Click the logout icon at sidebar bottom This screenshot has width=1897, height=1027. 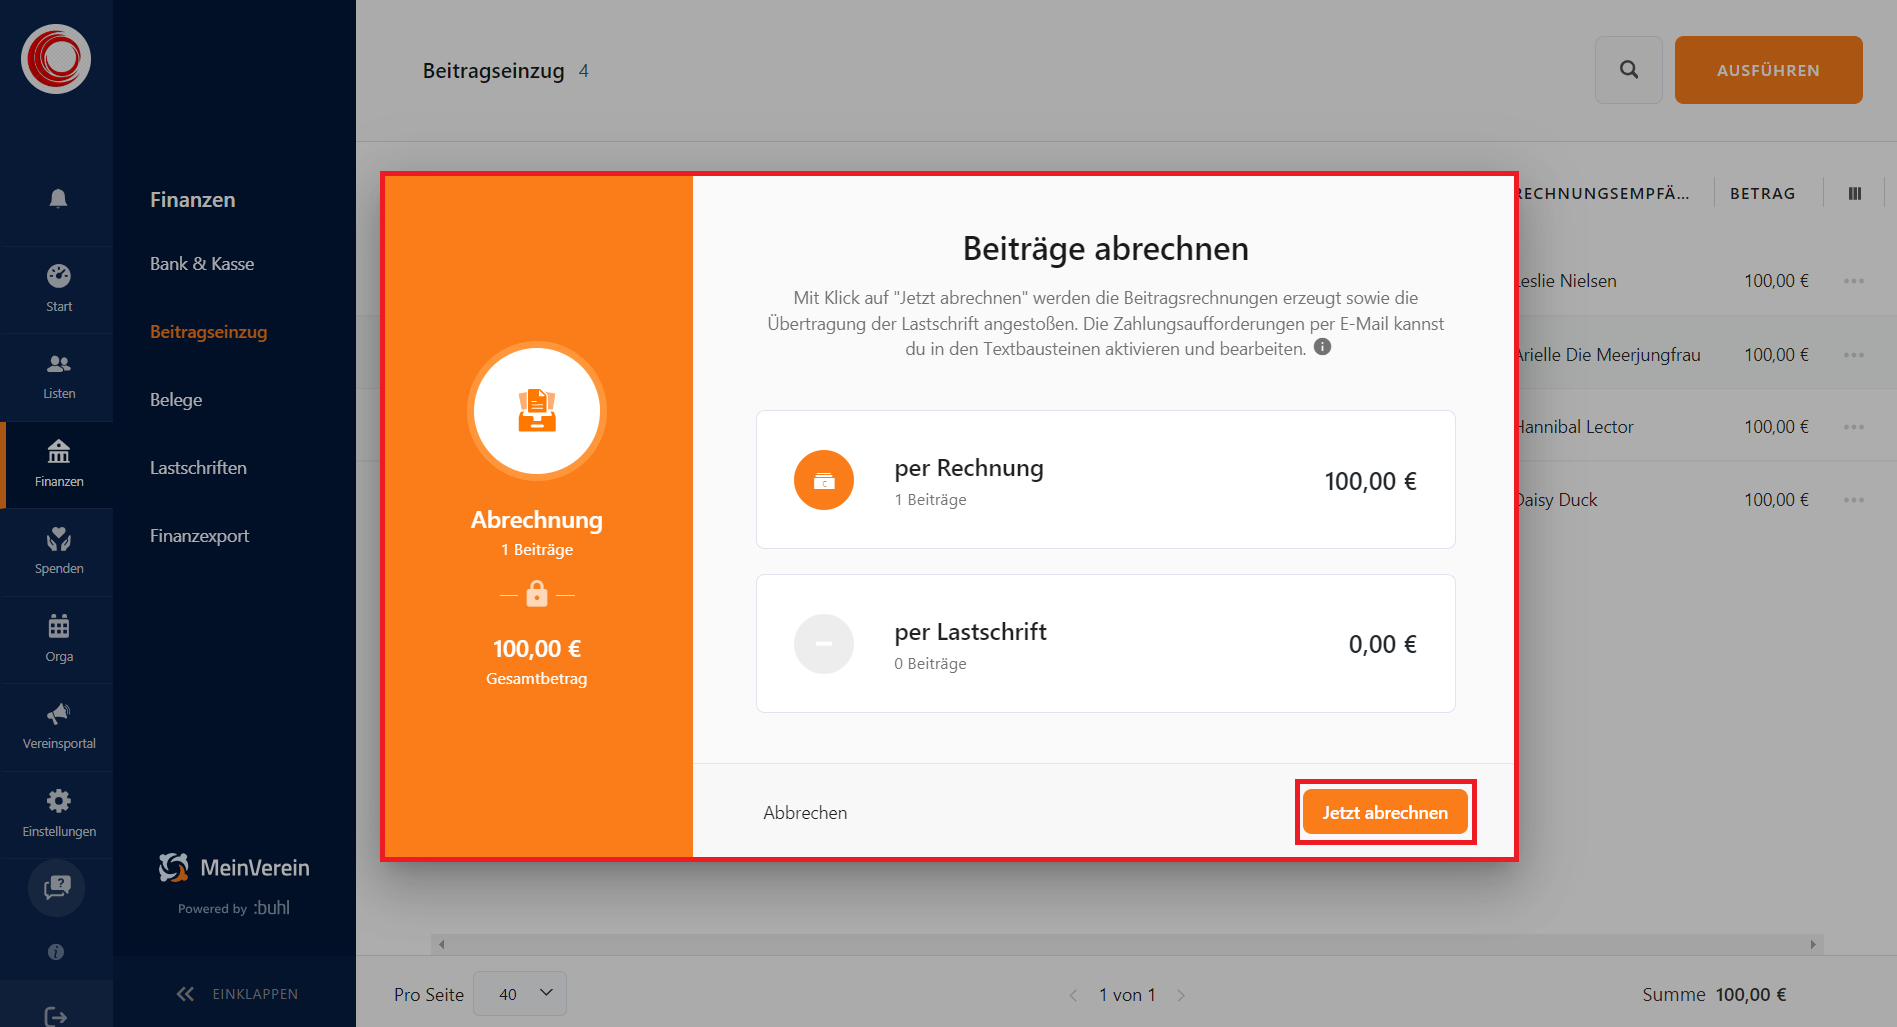56,1016
